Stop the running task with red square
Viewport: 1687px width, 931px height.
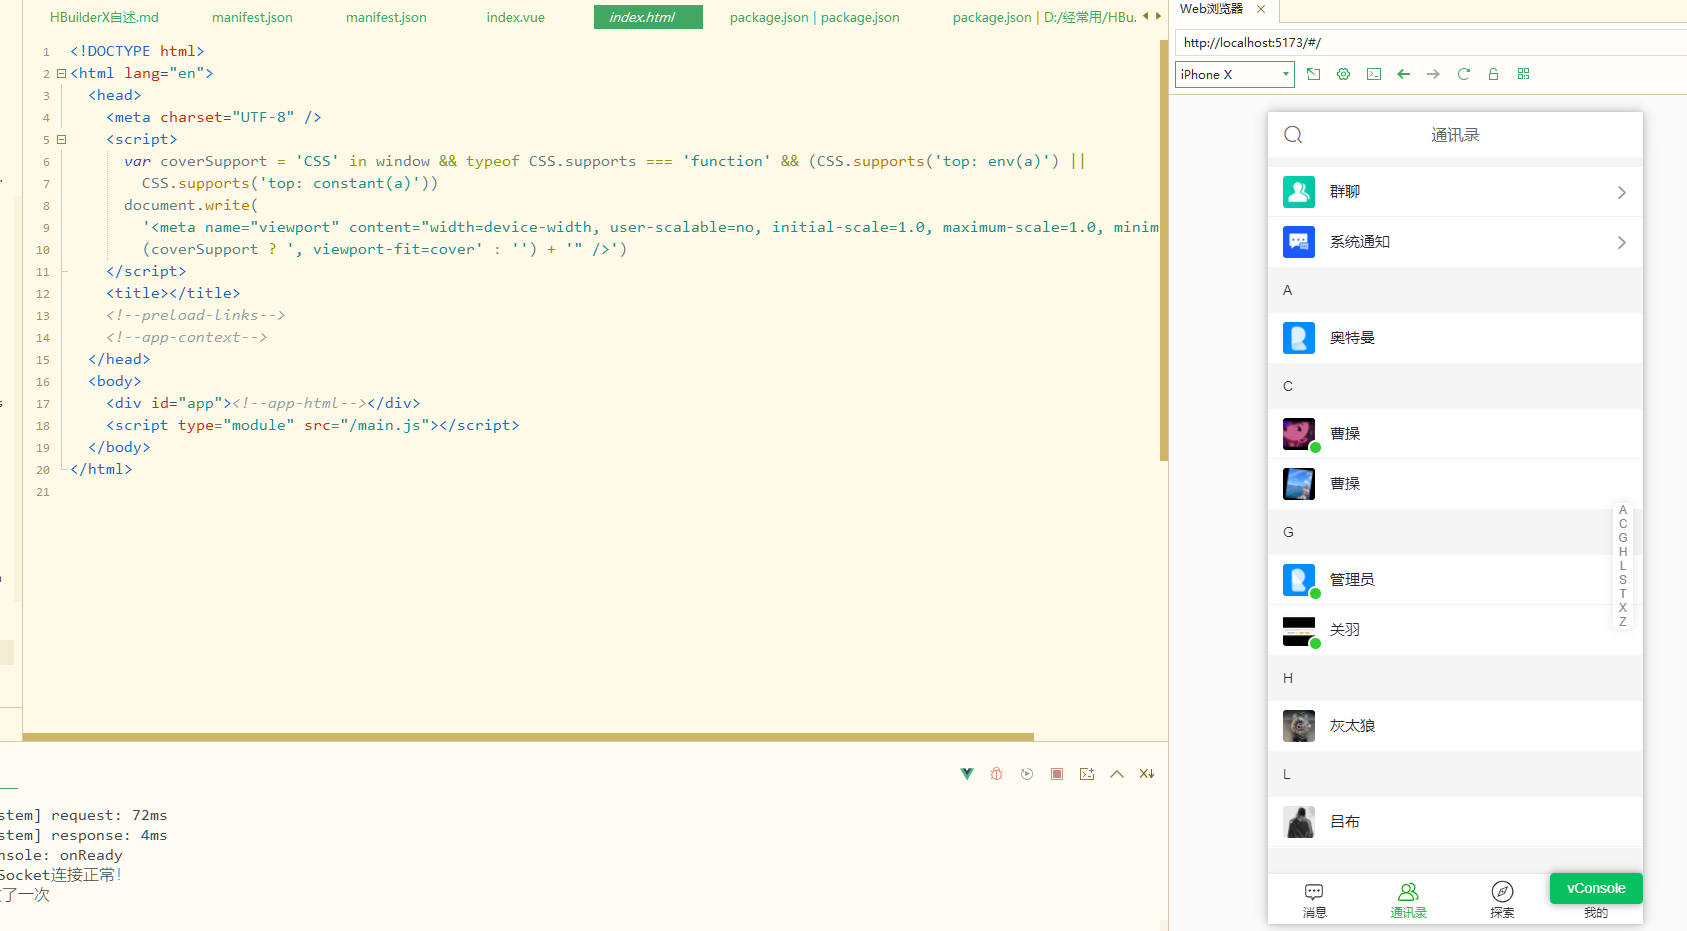1057,774
